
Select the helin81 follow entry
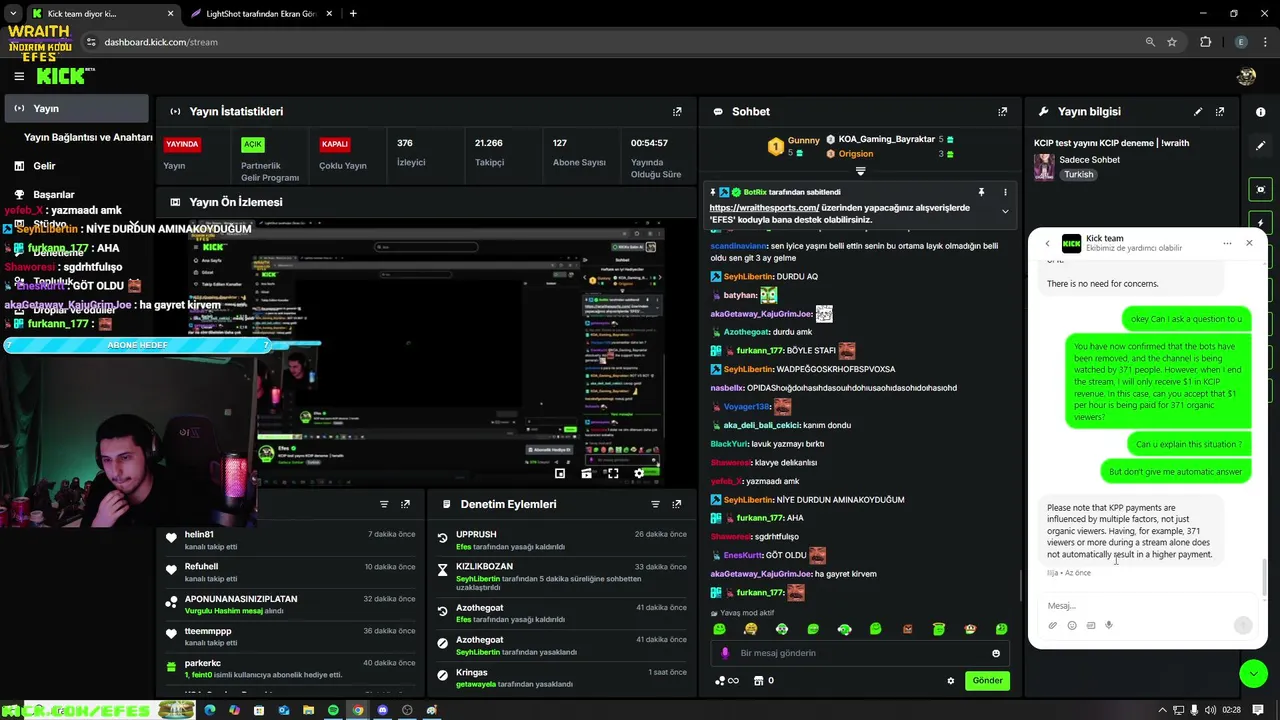click(290, 540)
